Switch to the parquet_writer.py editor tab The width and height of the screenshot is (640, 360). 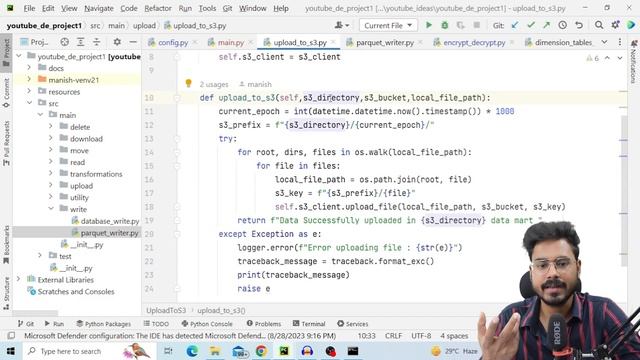384,42
